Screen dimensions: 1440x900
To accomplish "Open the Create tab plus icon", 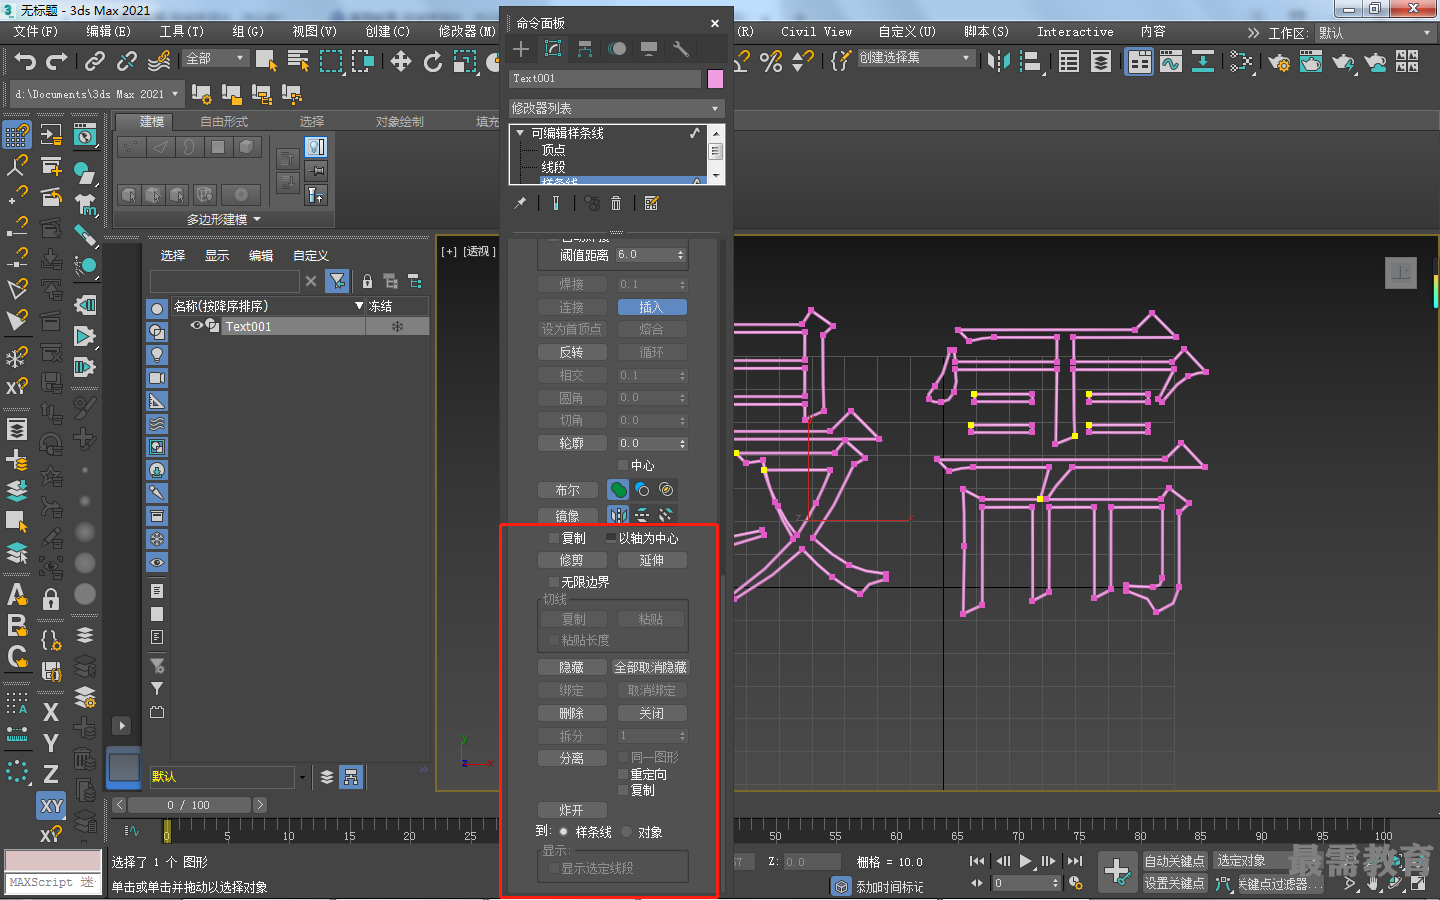I will [x=521, y=49].
